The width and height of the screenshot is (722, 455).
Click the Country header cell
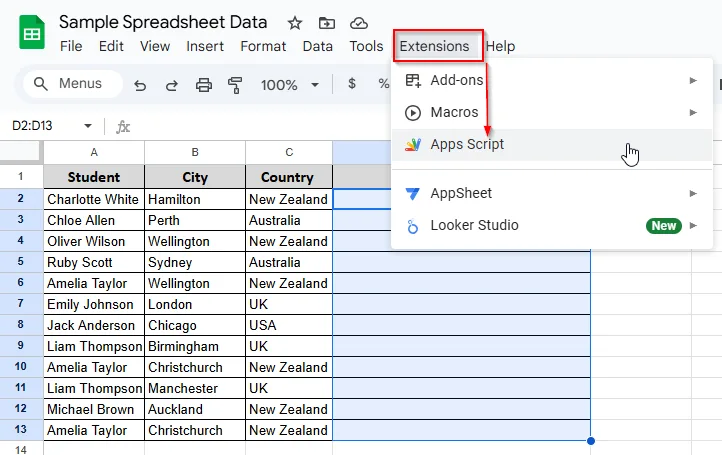point(289,177)
